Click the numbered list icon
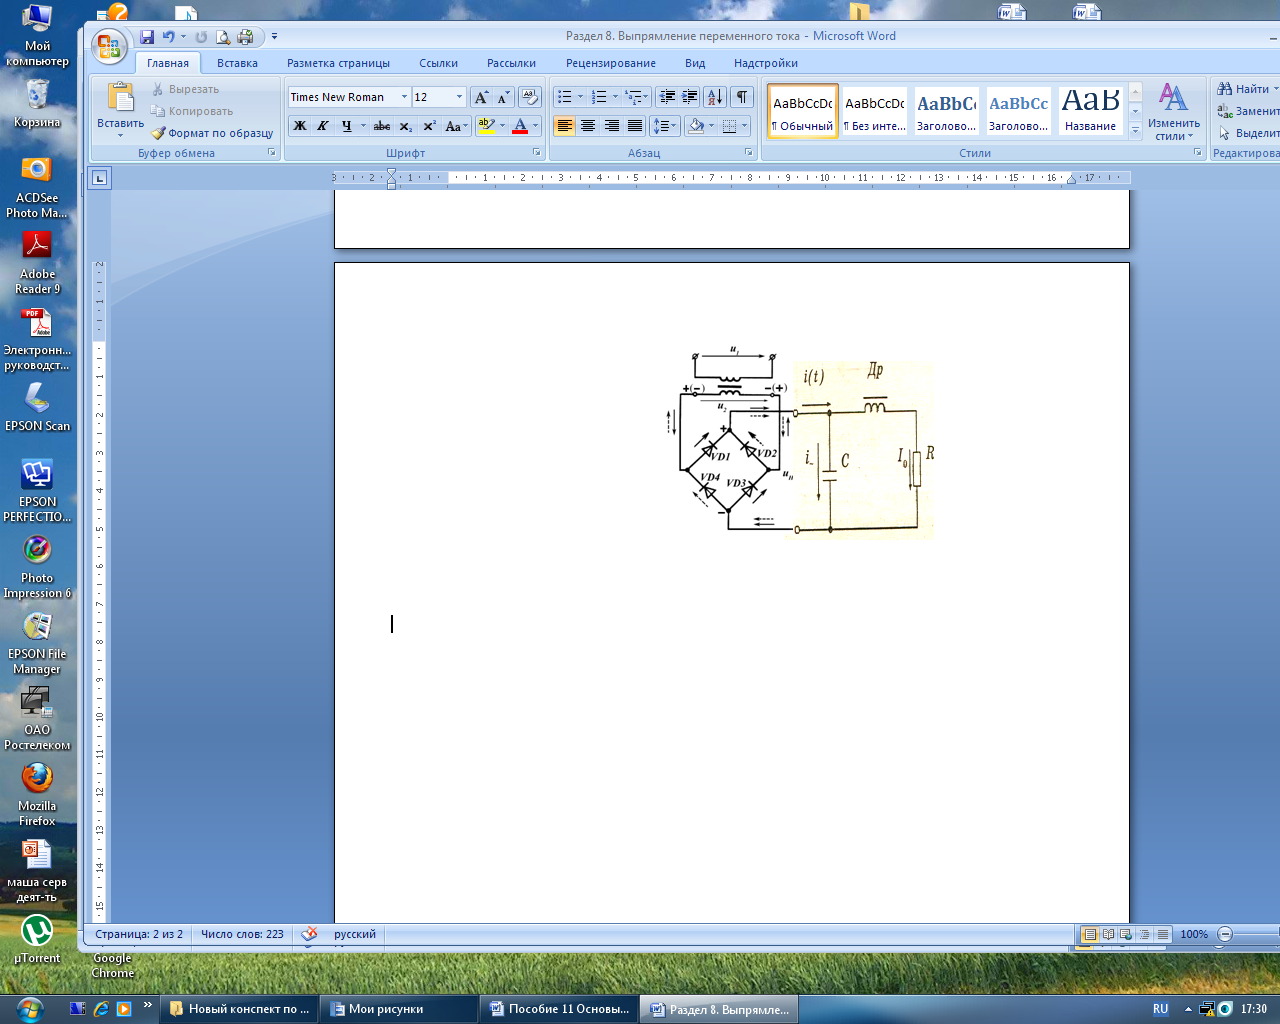This screenshot has width=1280, height=1024. pyautogui.click(x=599, y=97)
